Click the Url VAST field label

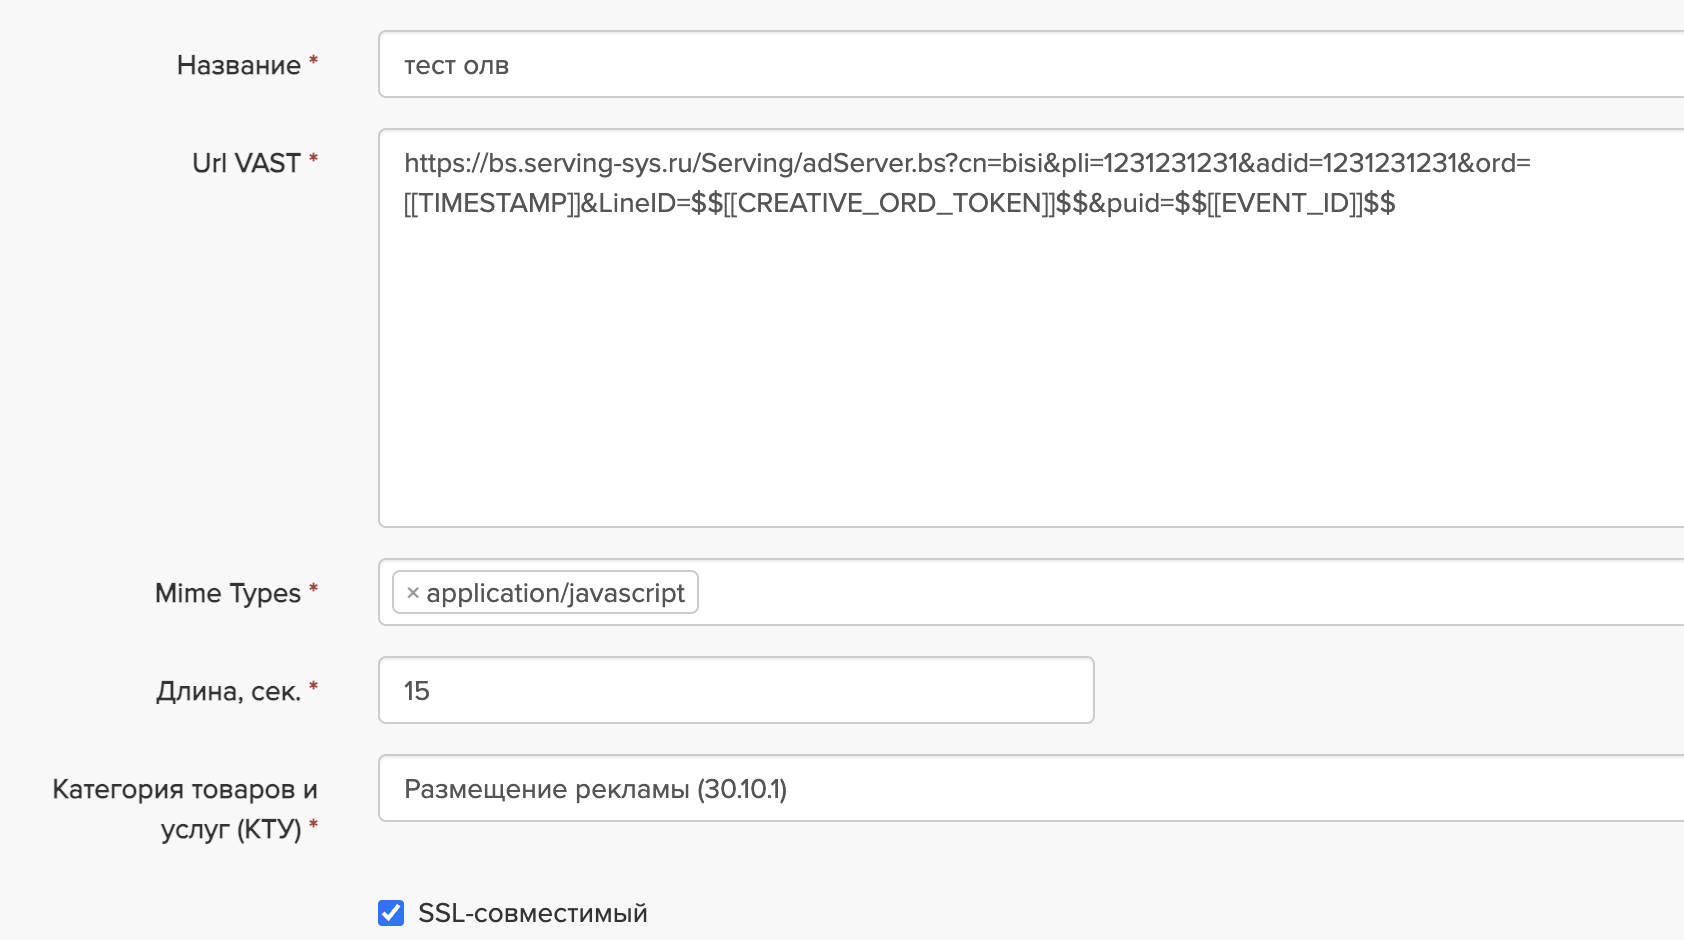(x=246, y=163)
